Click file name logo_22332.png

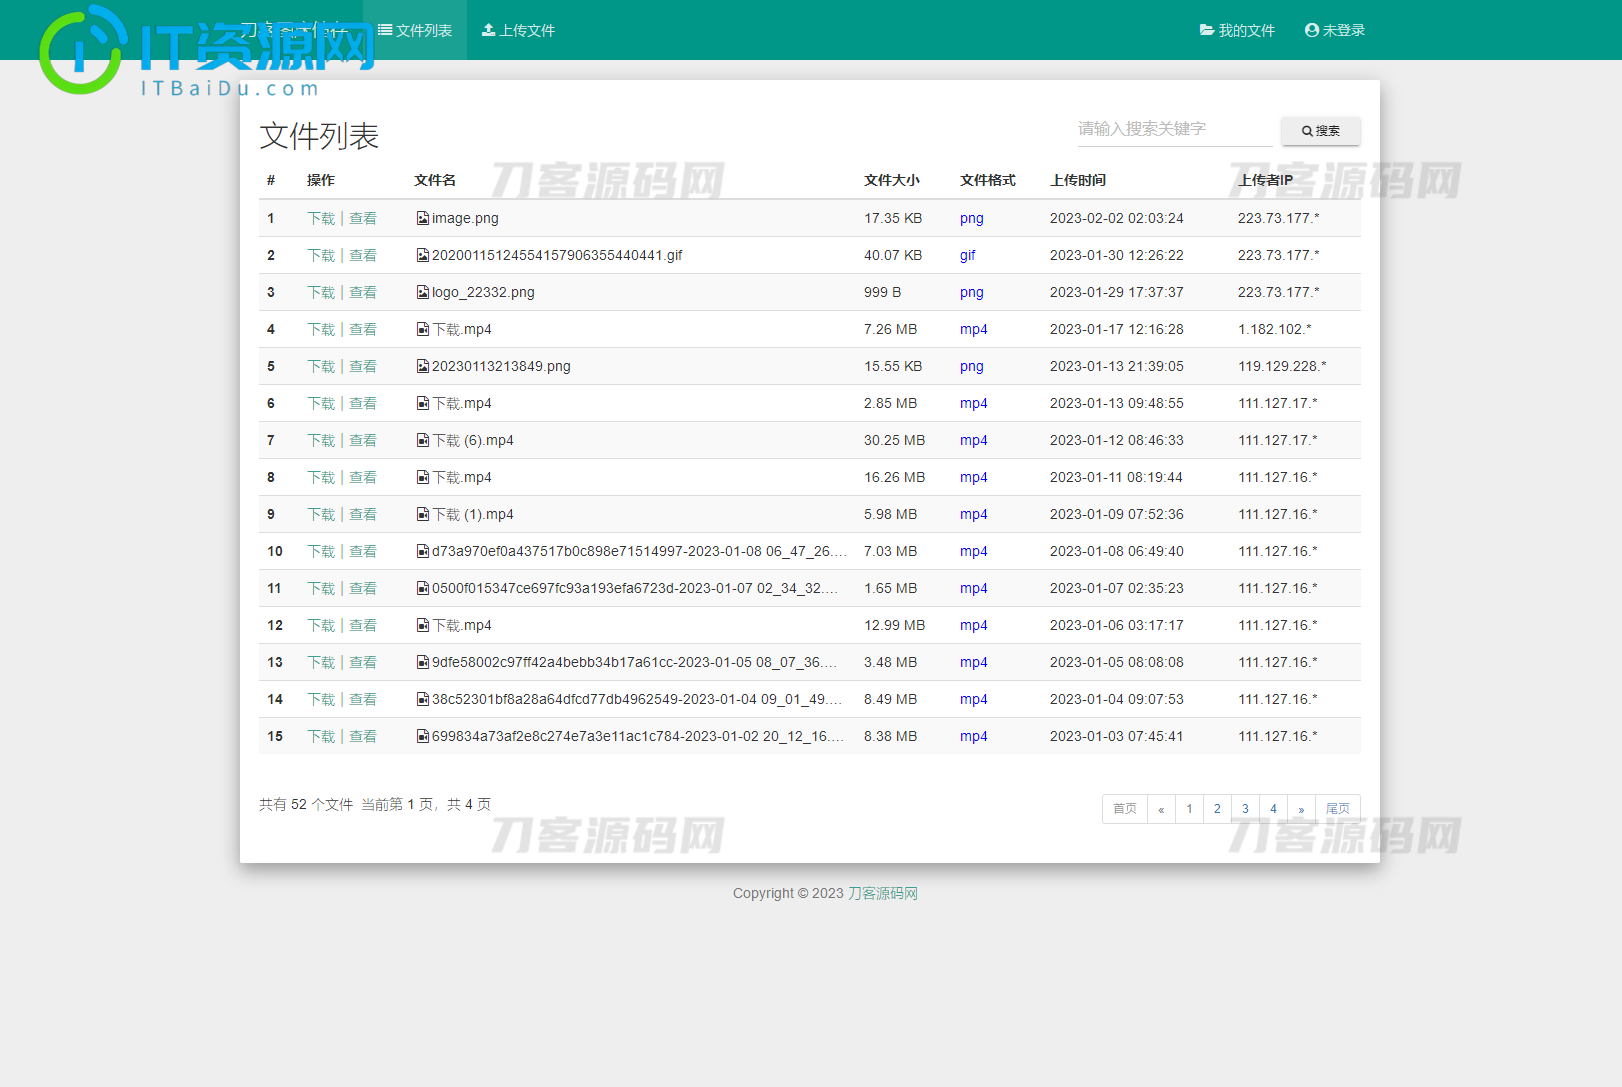coord(483,292)
